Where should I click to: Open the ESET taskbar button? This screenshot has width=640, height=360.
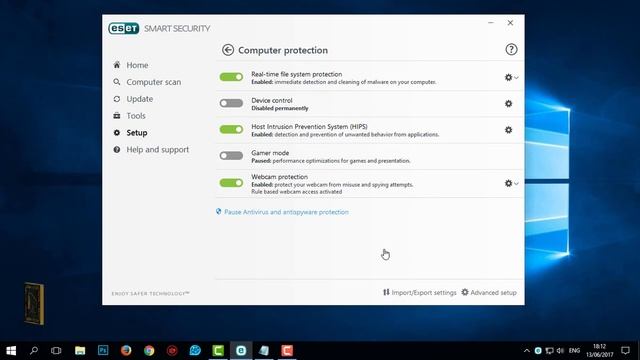click(241, 351)
